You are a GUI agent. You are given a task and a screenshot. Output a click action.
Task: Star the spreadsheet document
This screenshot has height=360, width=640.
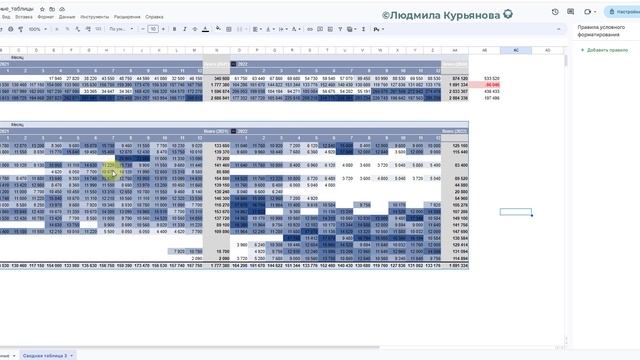42,9
